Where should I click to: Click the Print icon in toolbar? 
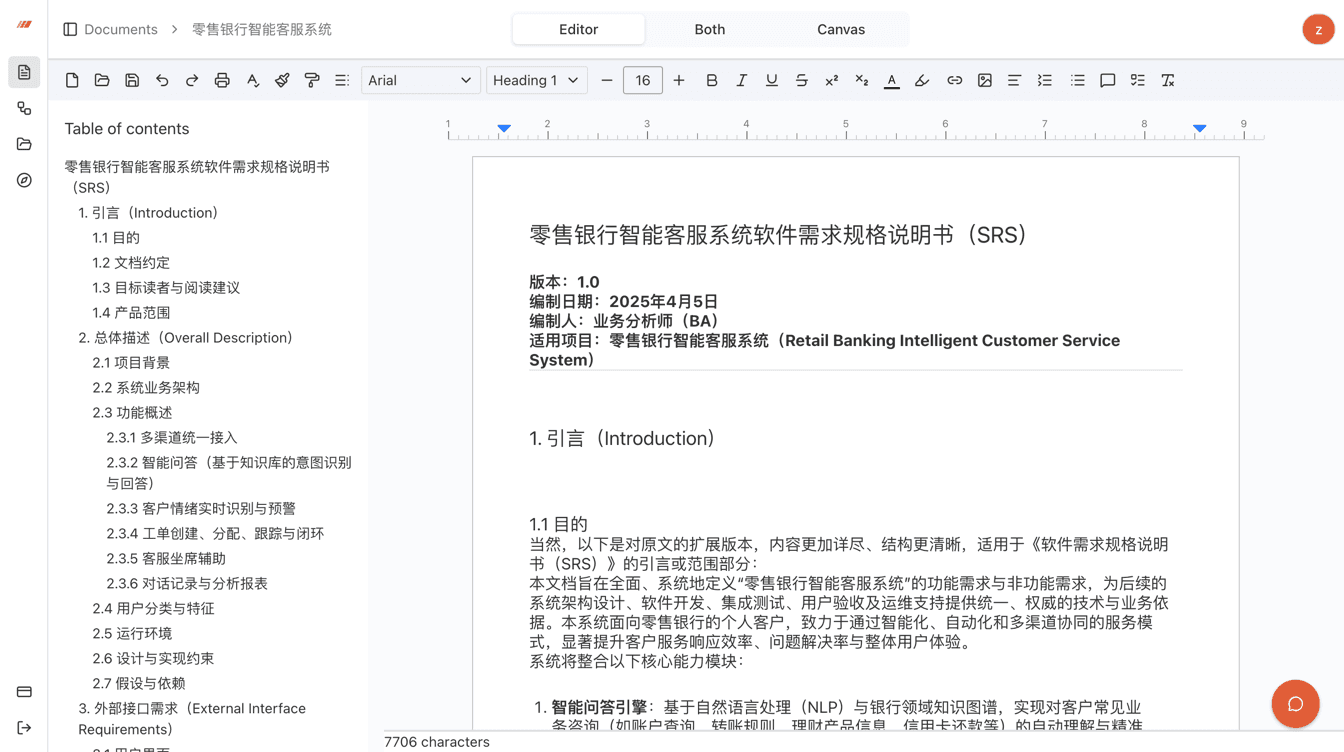222,81
